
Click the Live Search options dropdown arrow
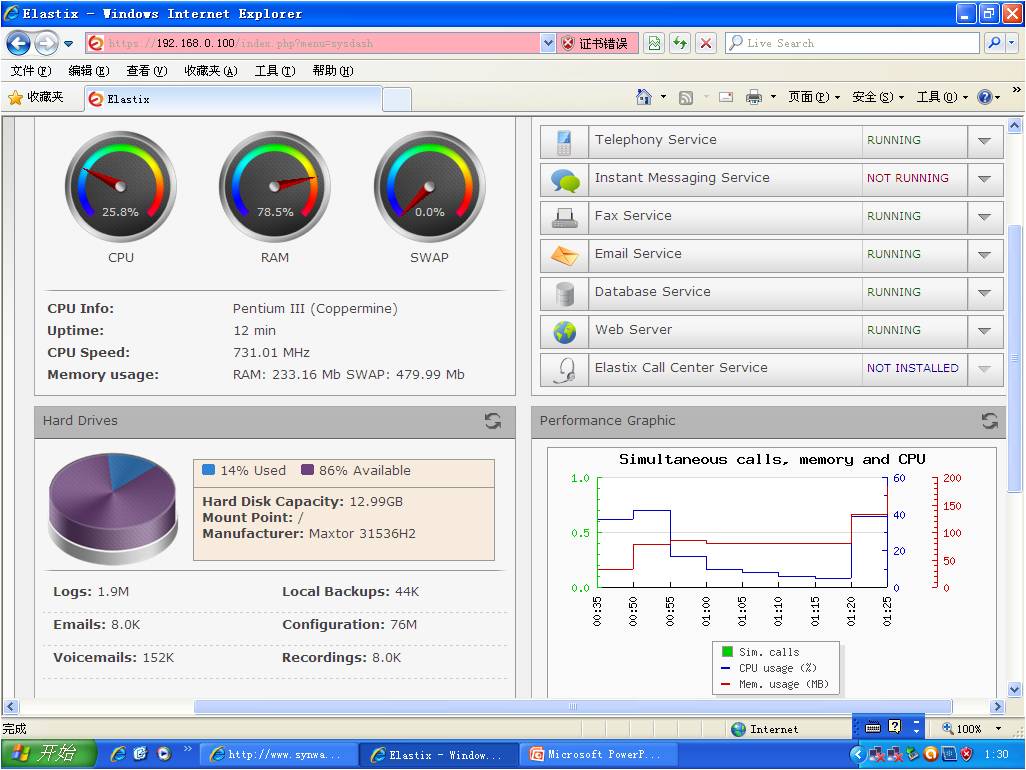pos(1012,43)
